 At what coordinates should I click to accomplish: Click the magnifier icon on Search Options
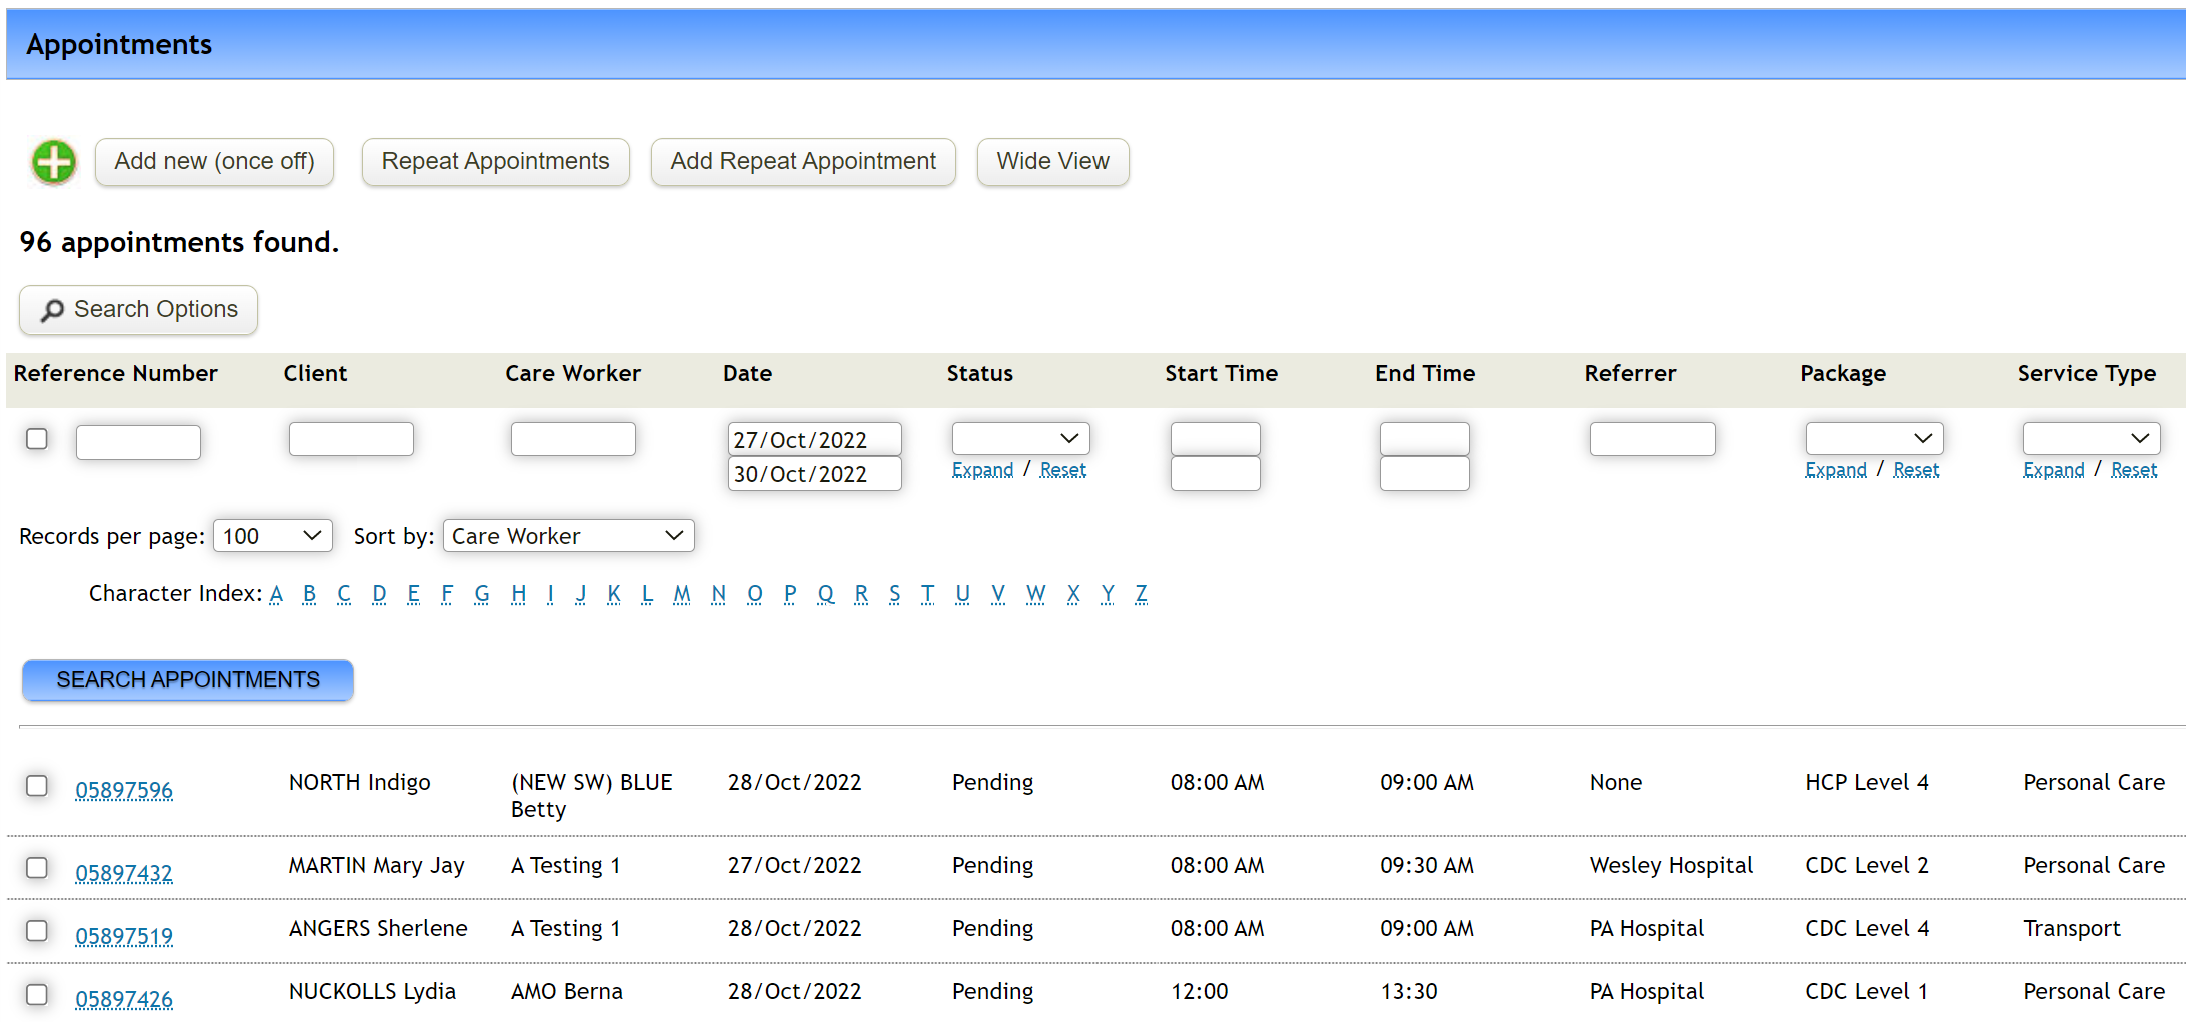(51, 310)
